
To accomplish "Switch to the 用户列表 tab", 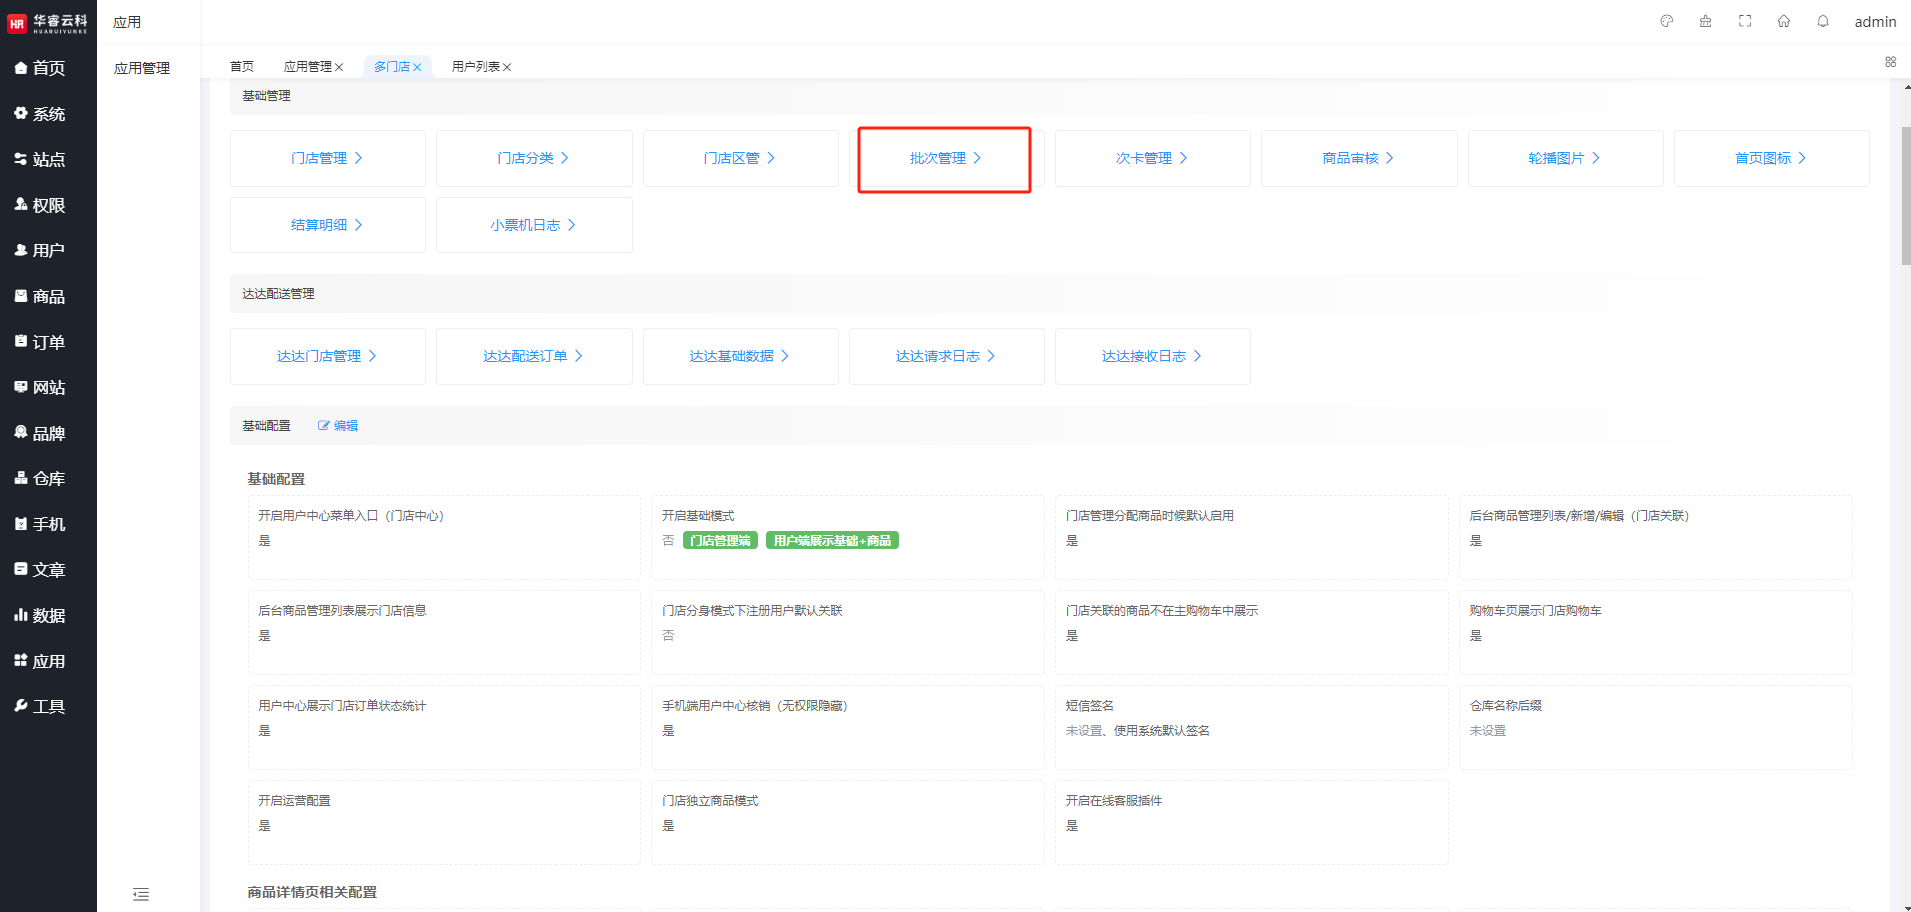I will tap(475, 67).
